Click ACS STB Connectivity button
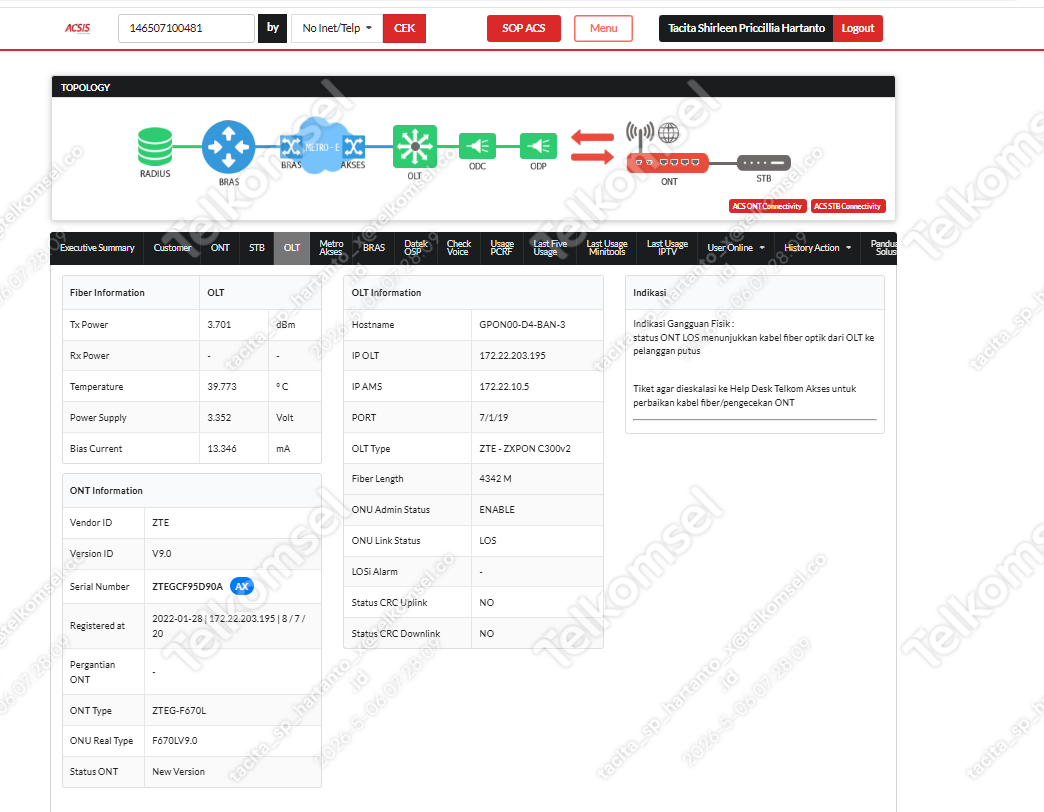This screenshot has width=1044, height=812. (x=848, y=206)
